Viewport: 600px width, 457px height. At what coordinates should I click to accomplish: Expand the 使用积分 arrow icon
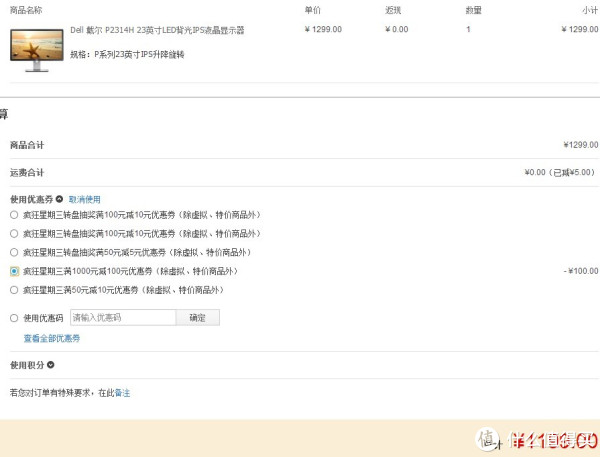51,365
